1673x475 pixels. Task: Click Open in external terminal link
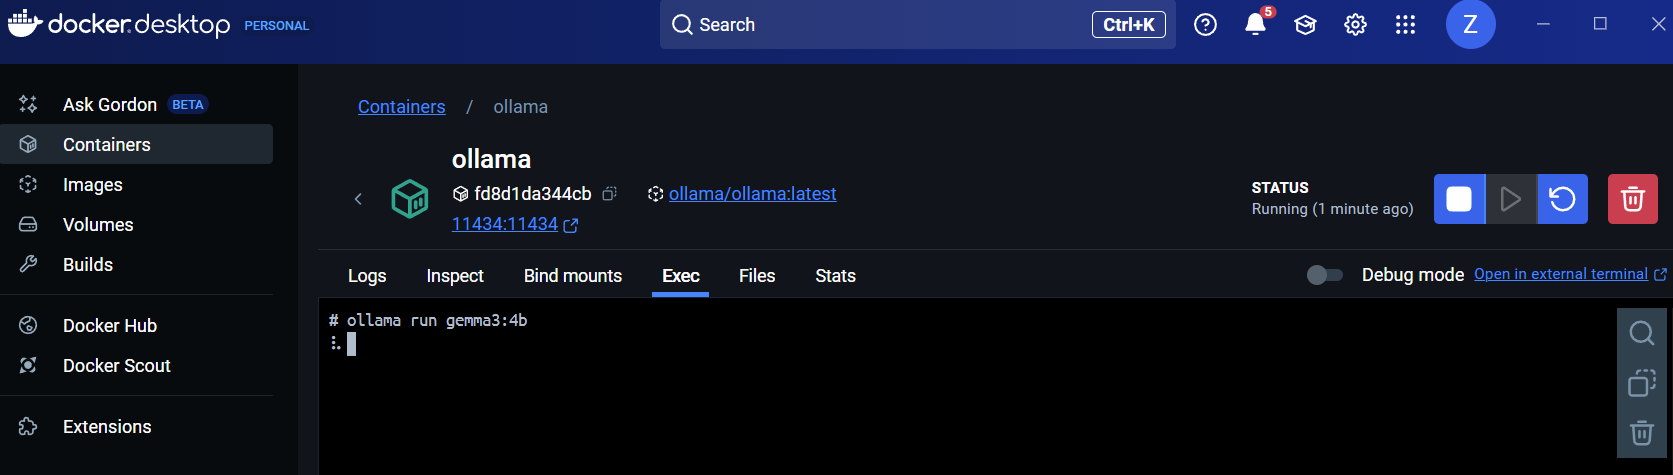click(x=1561, y=274)
